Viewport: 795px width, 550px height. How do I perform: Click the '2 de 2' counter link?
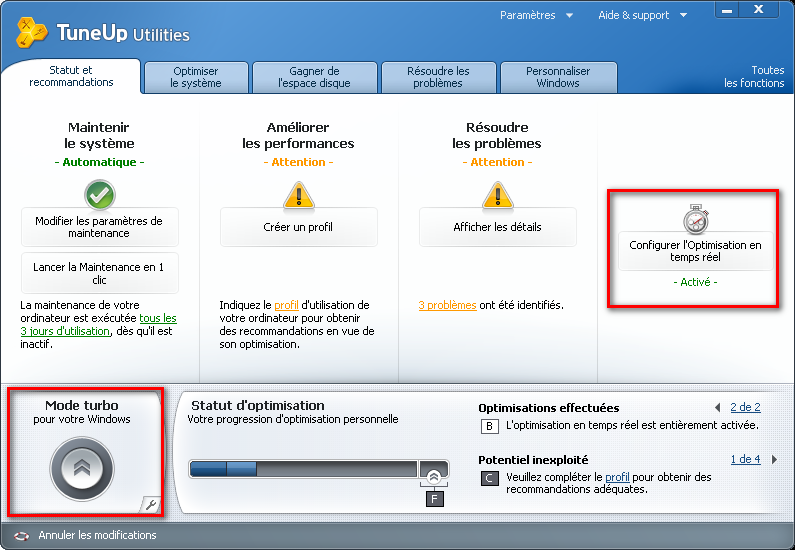tap(745, 407)
